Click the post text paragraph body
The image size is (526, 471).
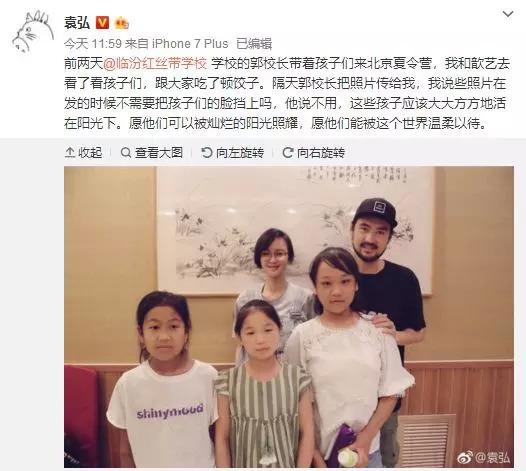pos(287,94)
